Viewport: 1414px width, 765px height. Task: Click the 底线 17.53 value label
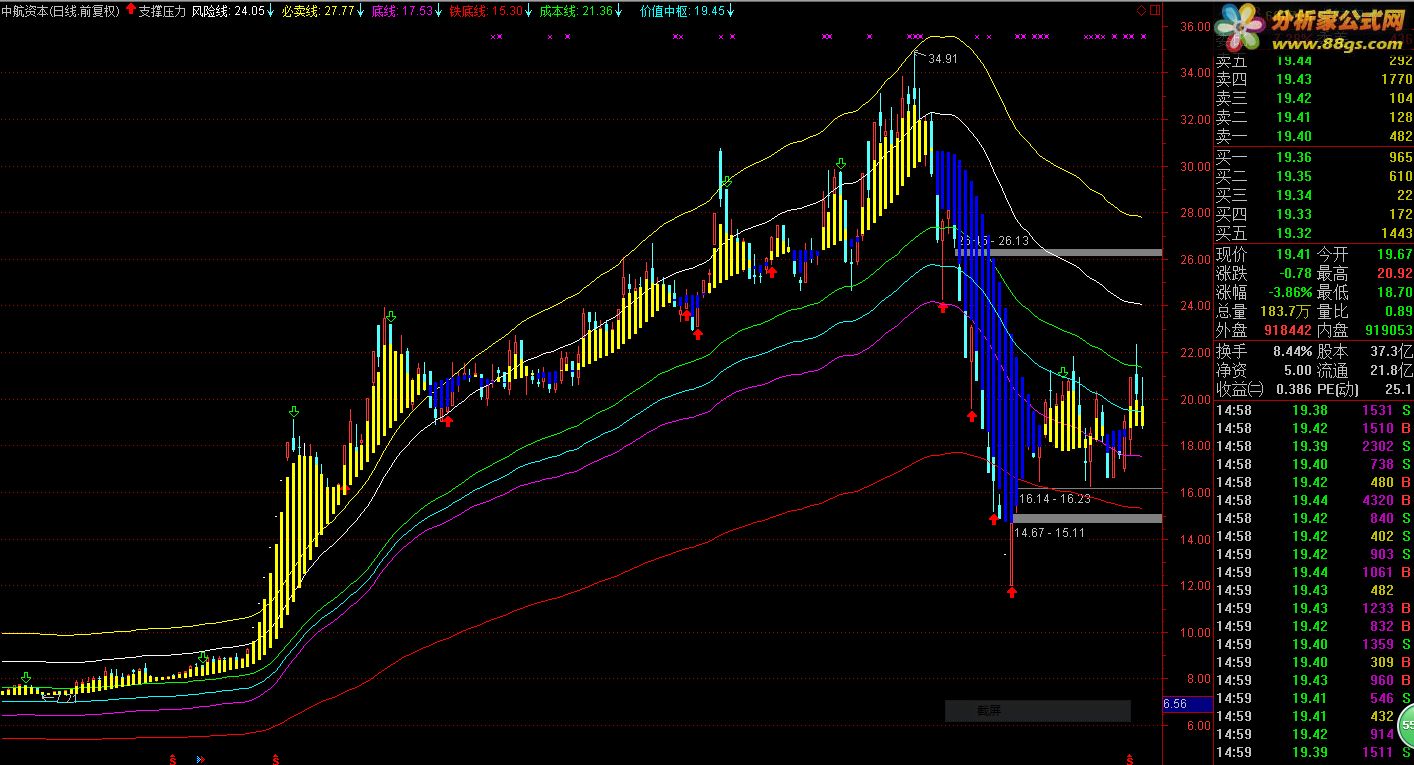click(403, 11)
